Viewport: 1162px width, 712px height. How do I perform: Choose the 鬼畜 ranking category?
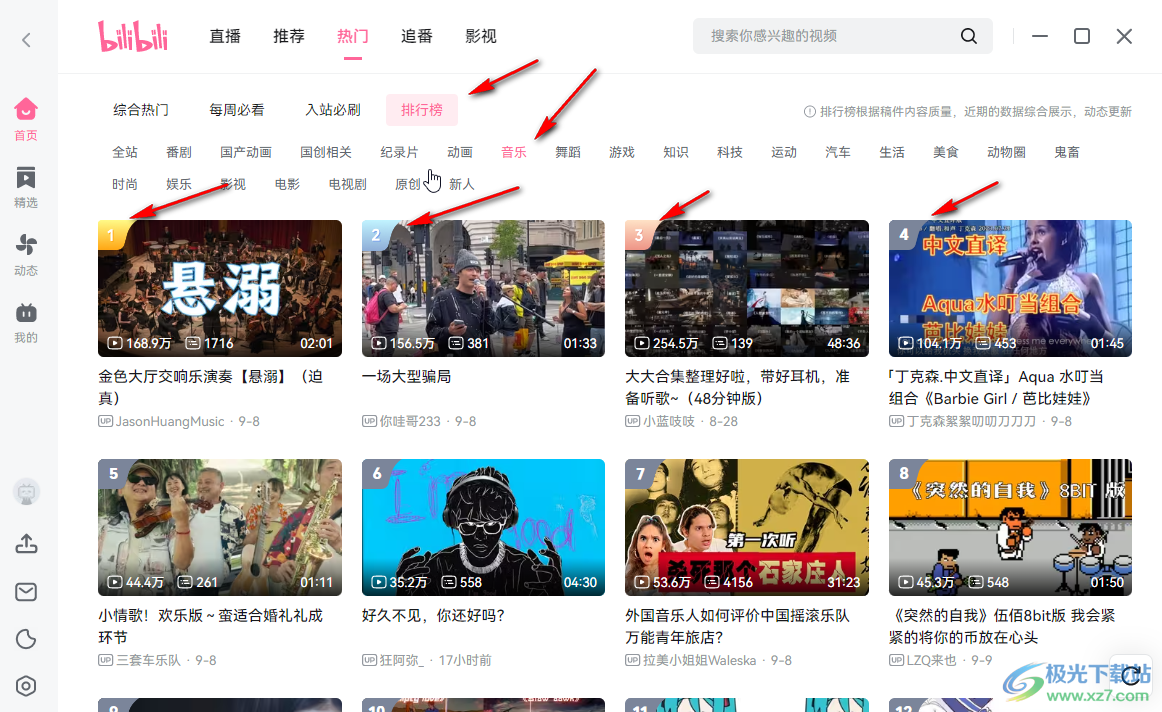click(x=1067, y=152)
